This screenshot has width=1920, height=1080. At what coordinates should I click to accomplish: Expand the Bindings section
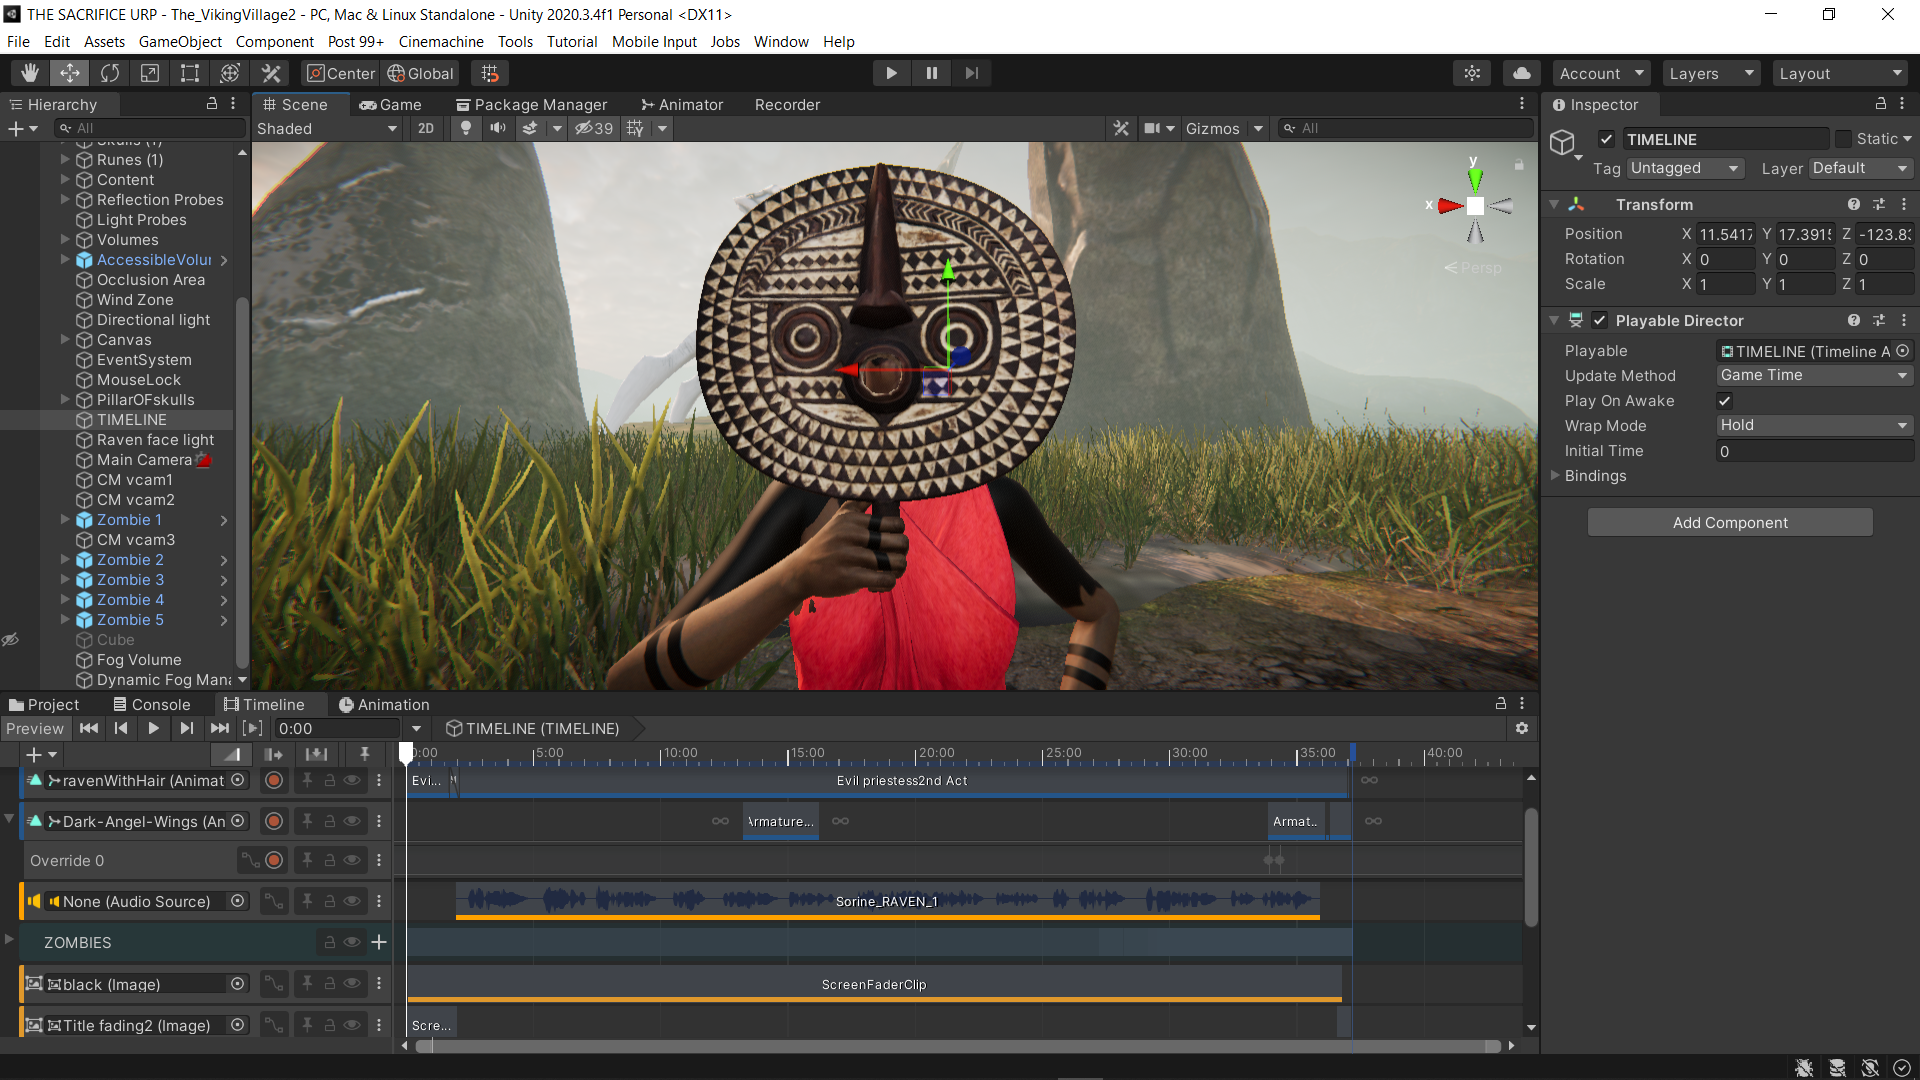(x=1555, y=476)
